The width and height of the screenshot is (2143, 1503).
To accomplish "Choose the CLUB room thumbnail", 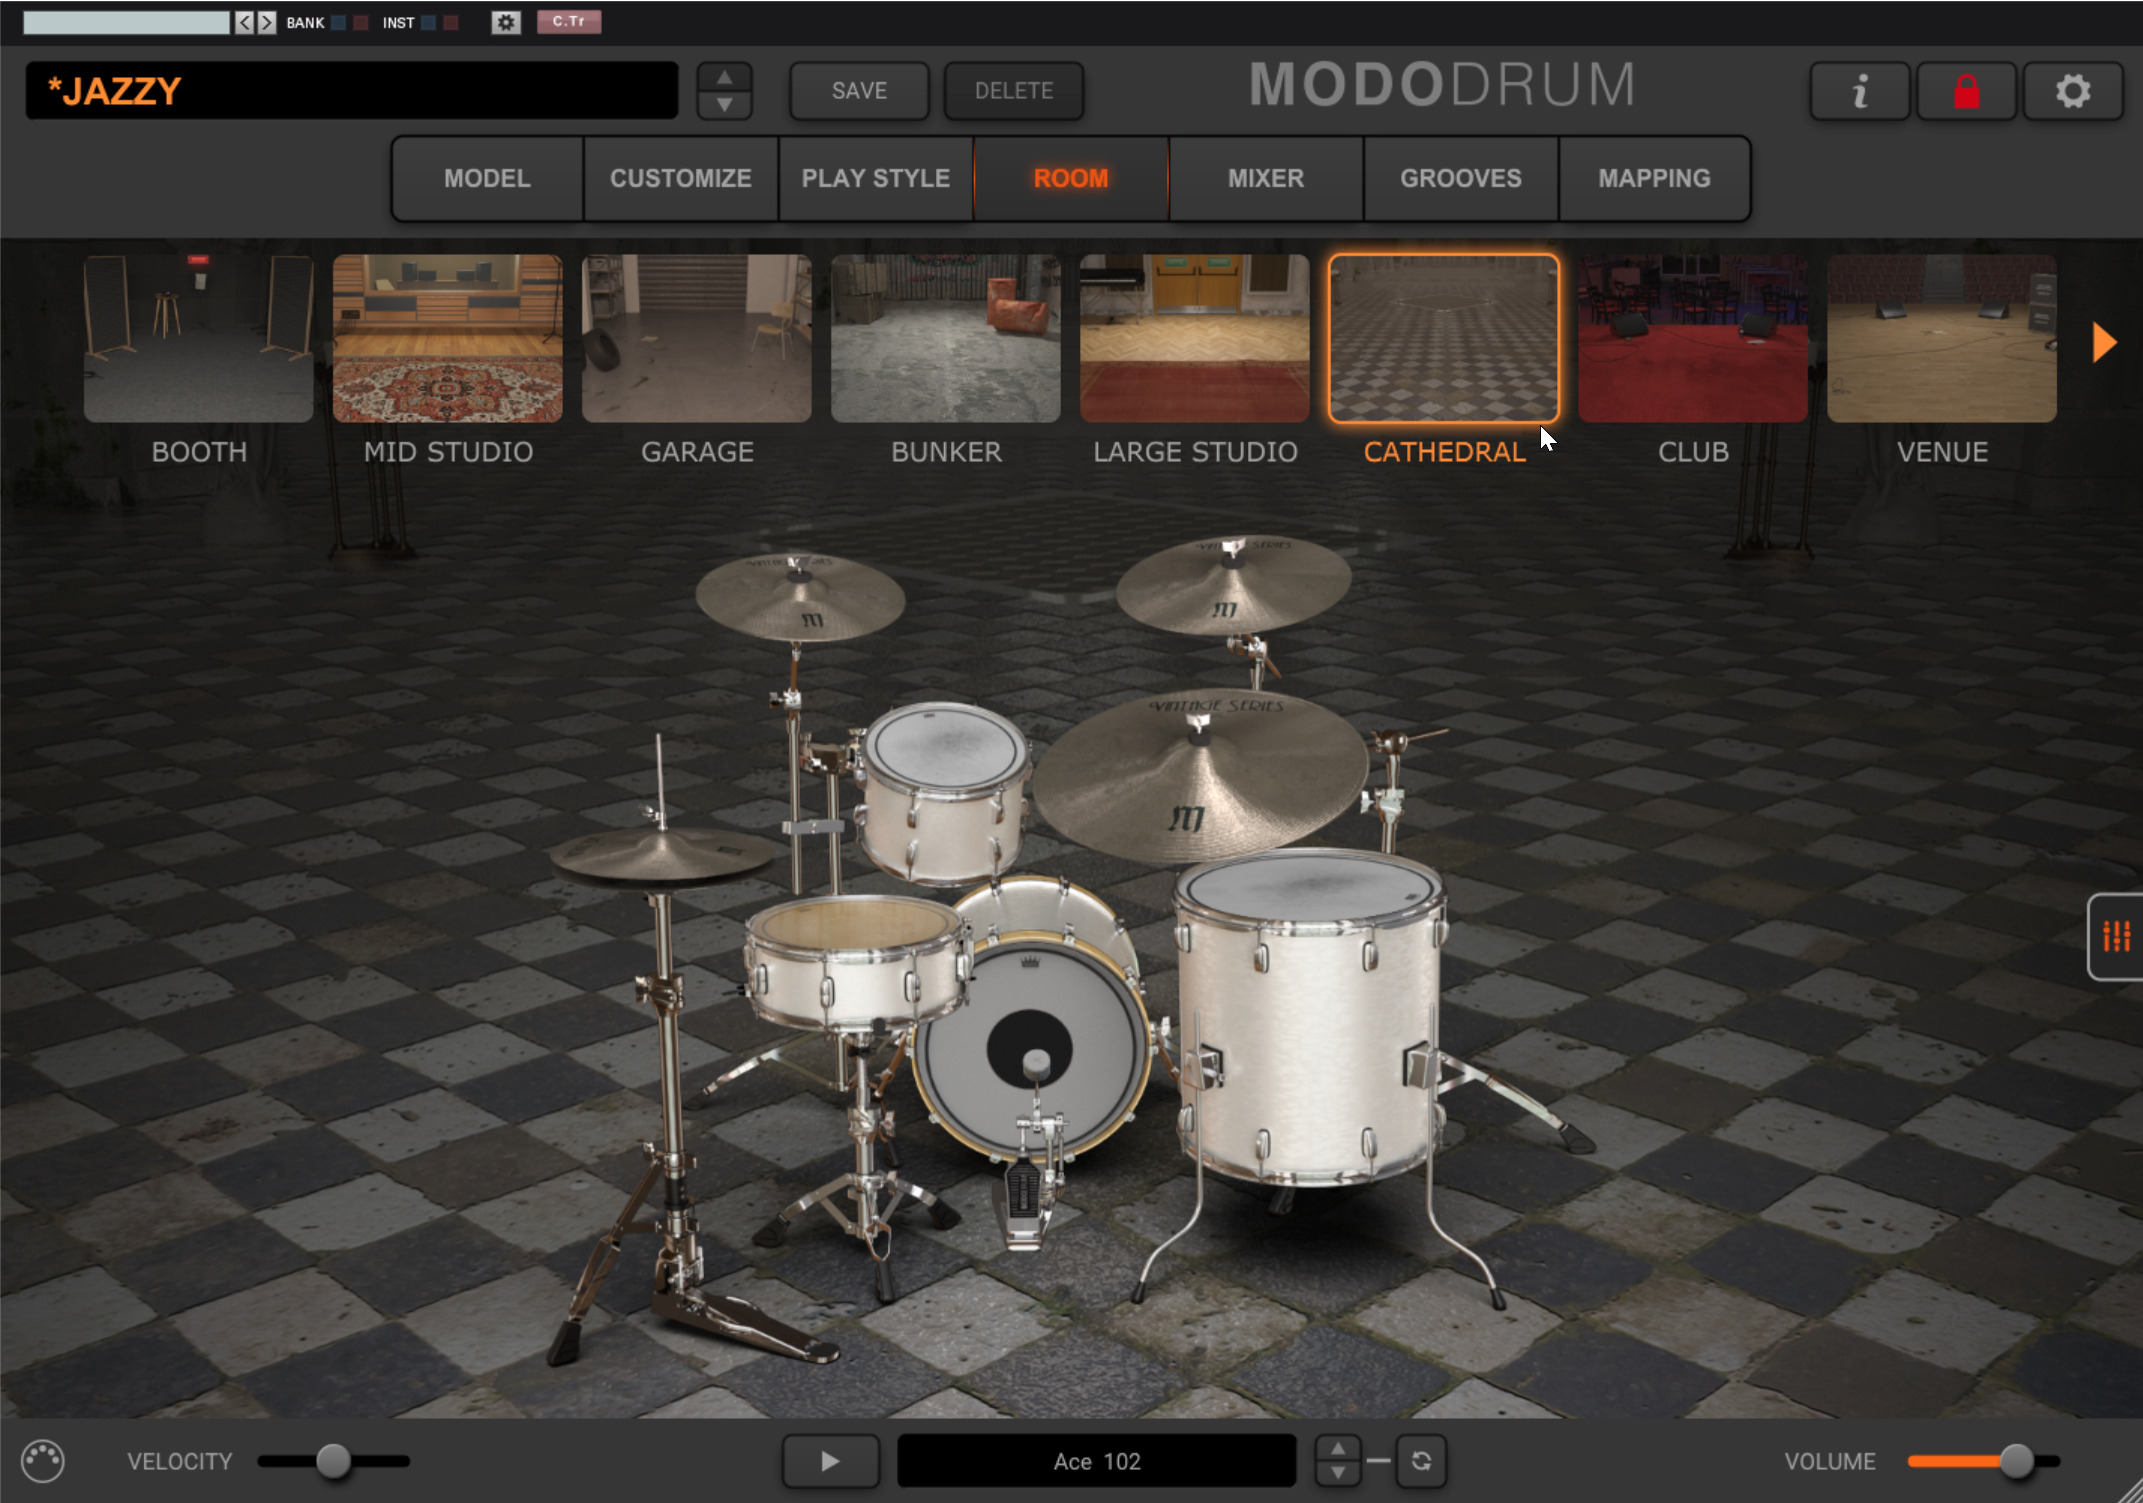I will tap(1693, 338).
